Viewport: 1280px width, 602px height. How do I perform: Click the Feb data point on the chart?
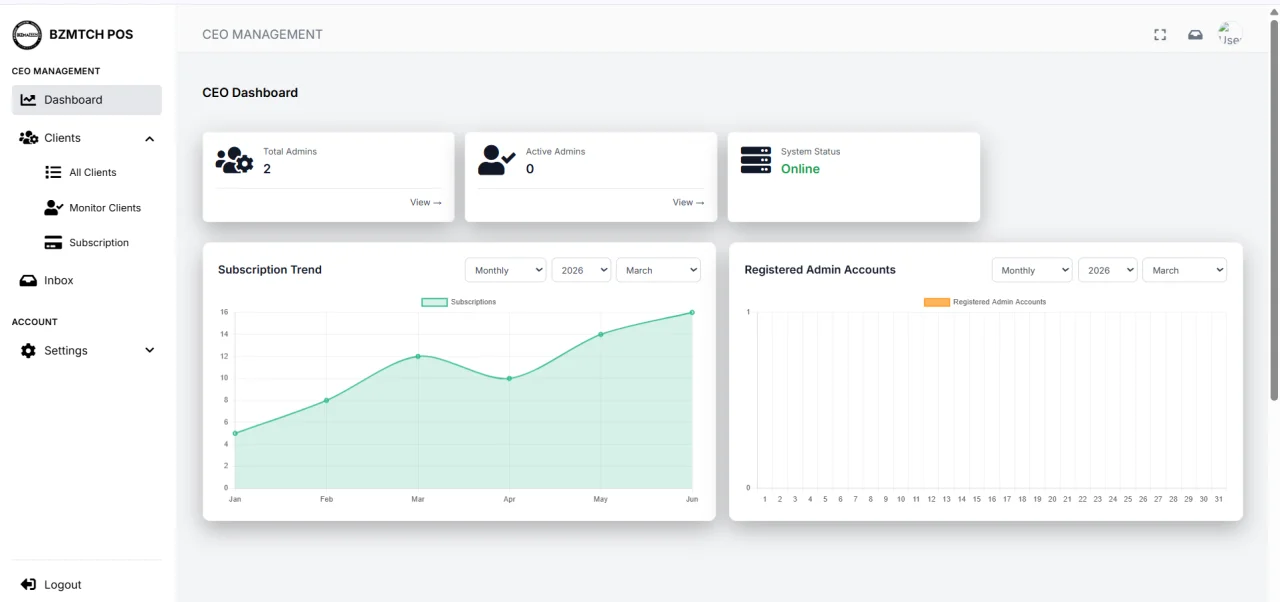[x=326, y=400]
